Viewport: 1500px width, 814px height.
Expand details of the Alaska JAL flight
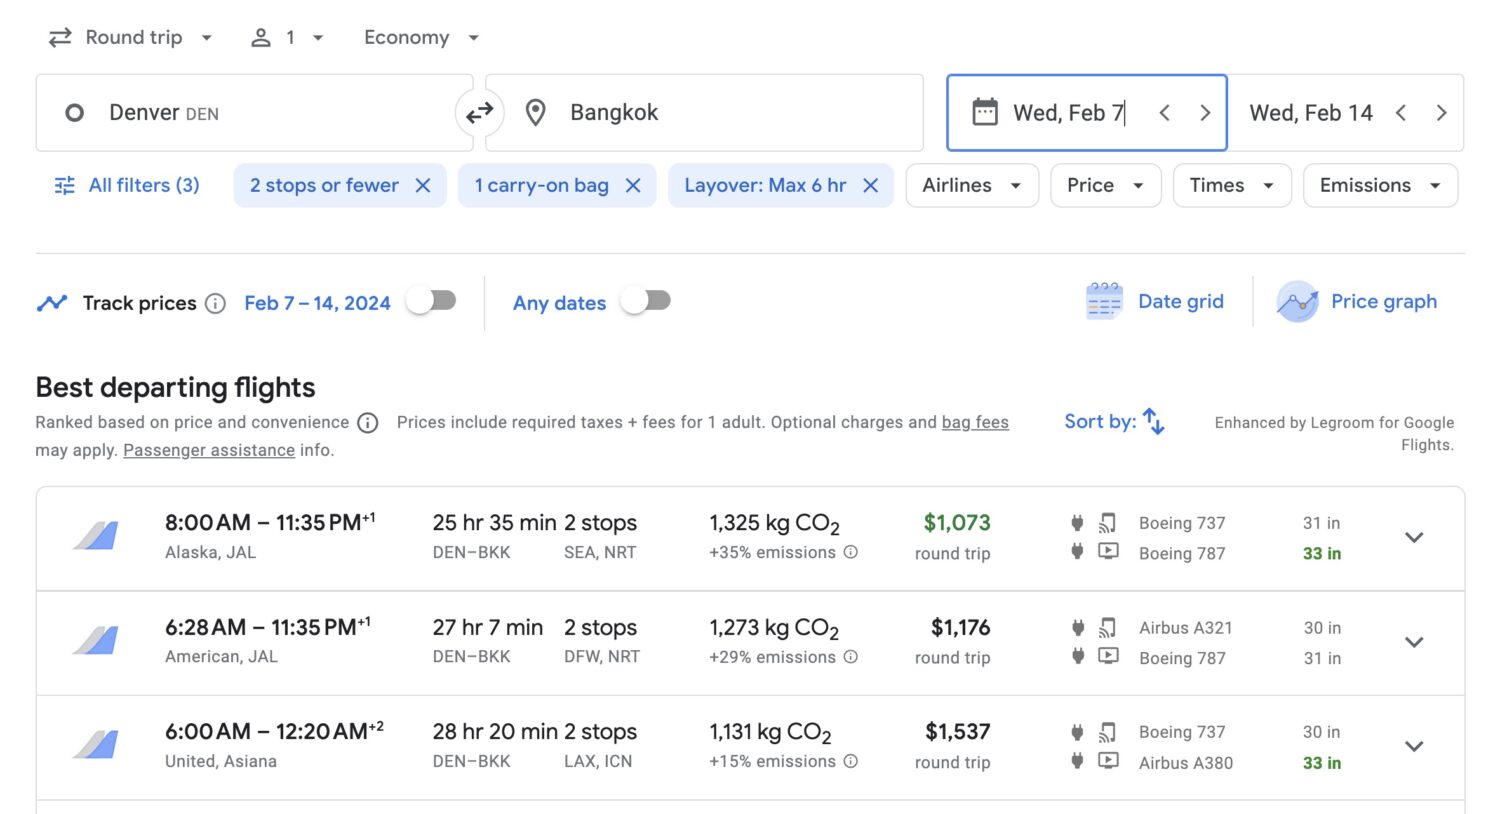tap(1414, 537)
